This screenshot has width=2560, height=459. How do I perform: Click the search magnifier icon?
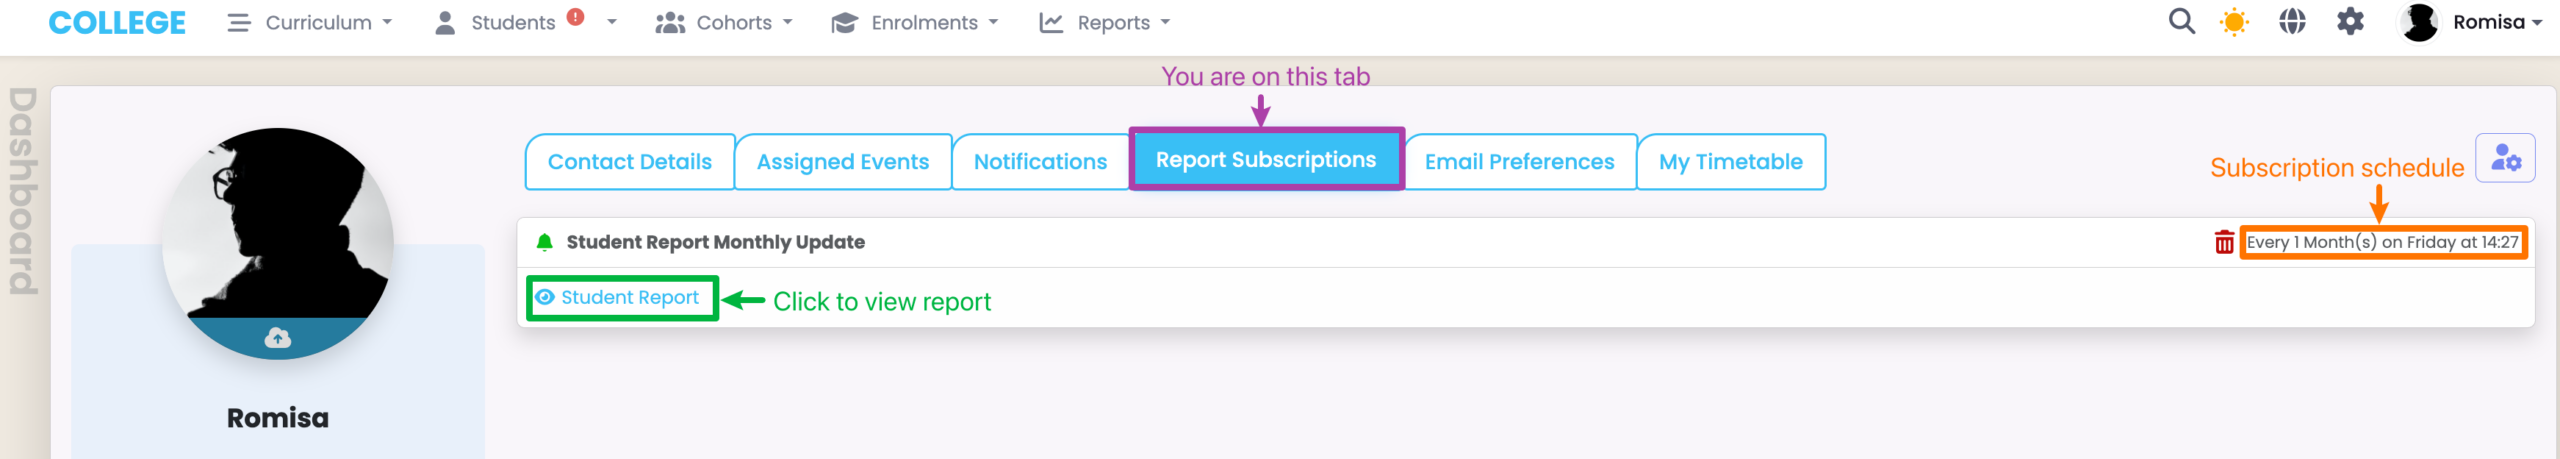pyautogui.click(x=2181, y=22)
